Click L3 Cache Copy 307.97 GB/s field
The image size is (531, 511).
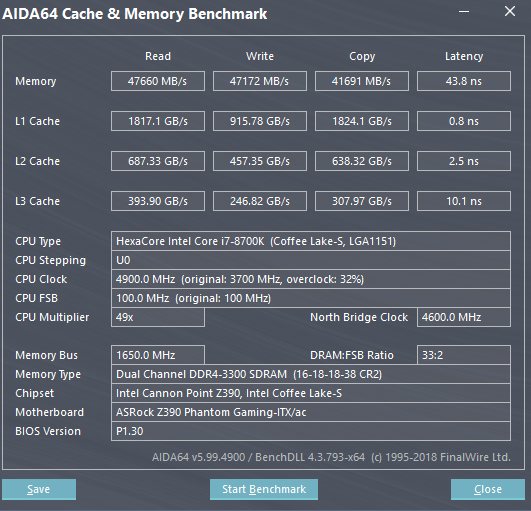pos(362,201)
